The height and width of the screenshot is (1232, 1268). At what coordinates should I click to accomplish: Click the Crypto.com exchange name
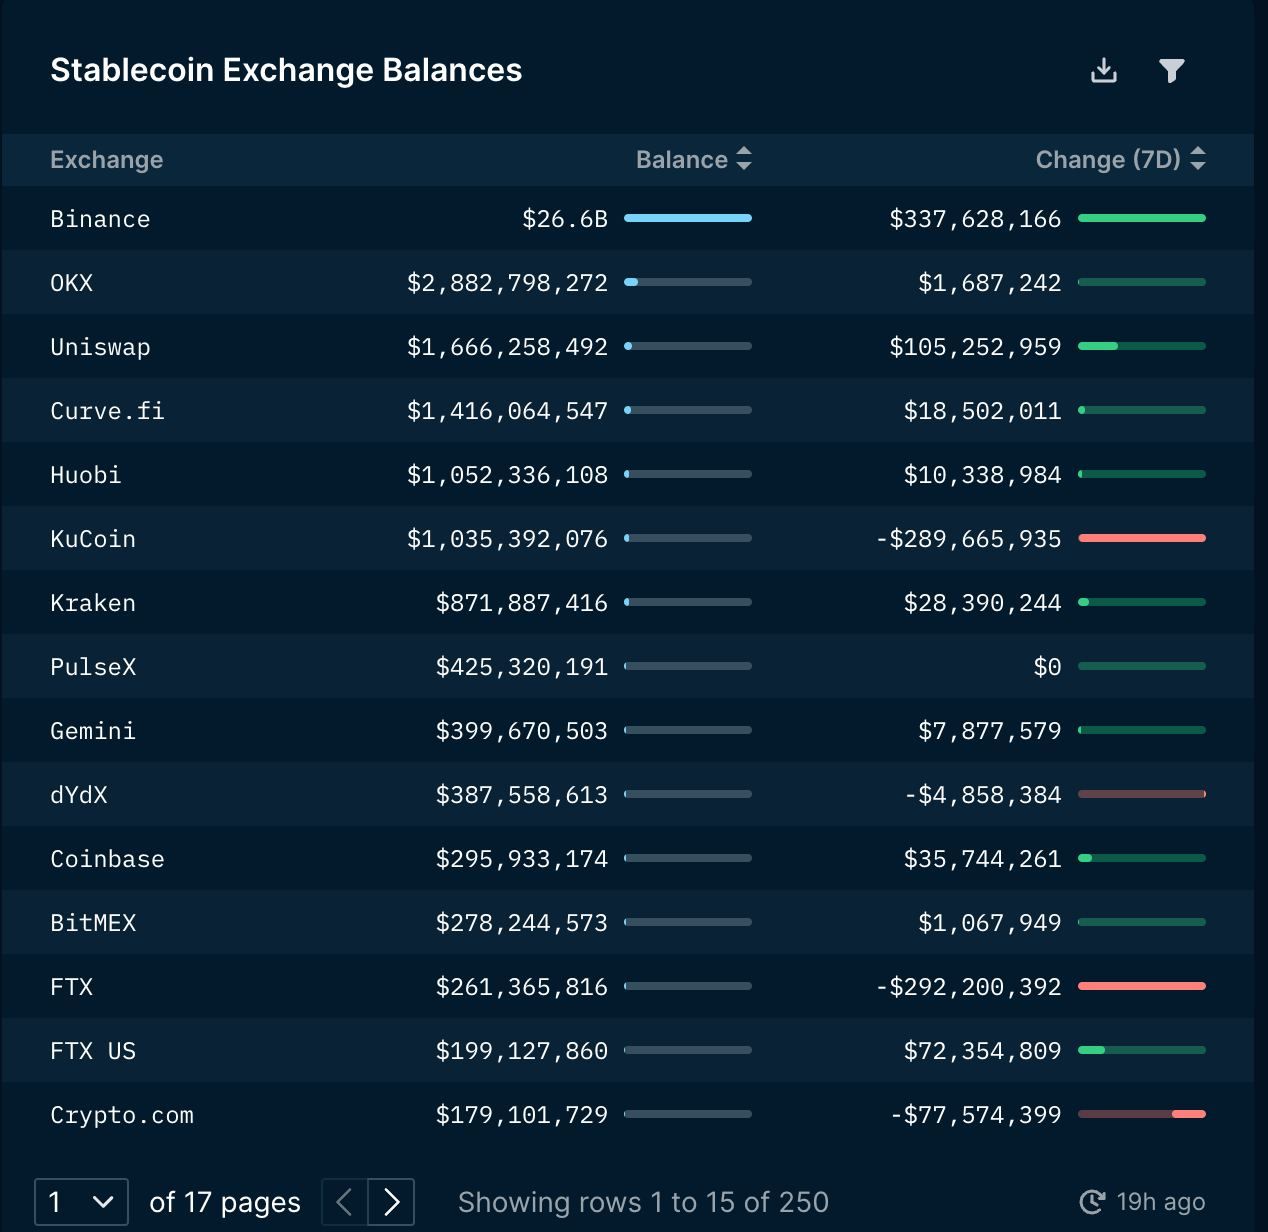coord(122,1115)
